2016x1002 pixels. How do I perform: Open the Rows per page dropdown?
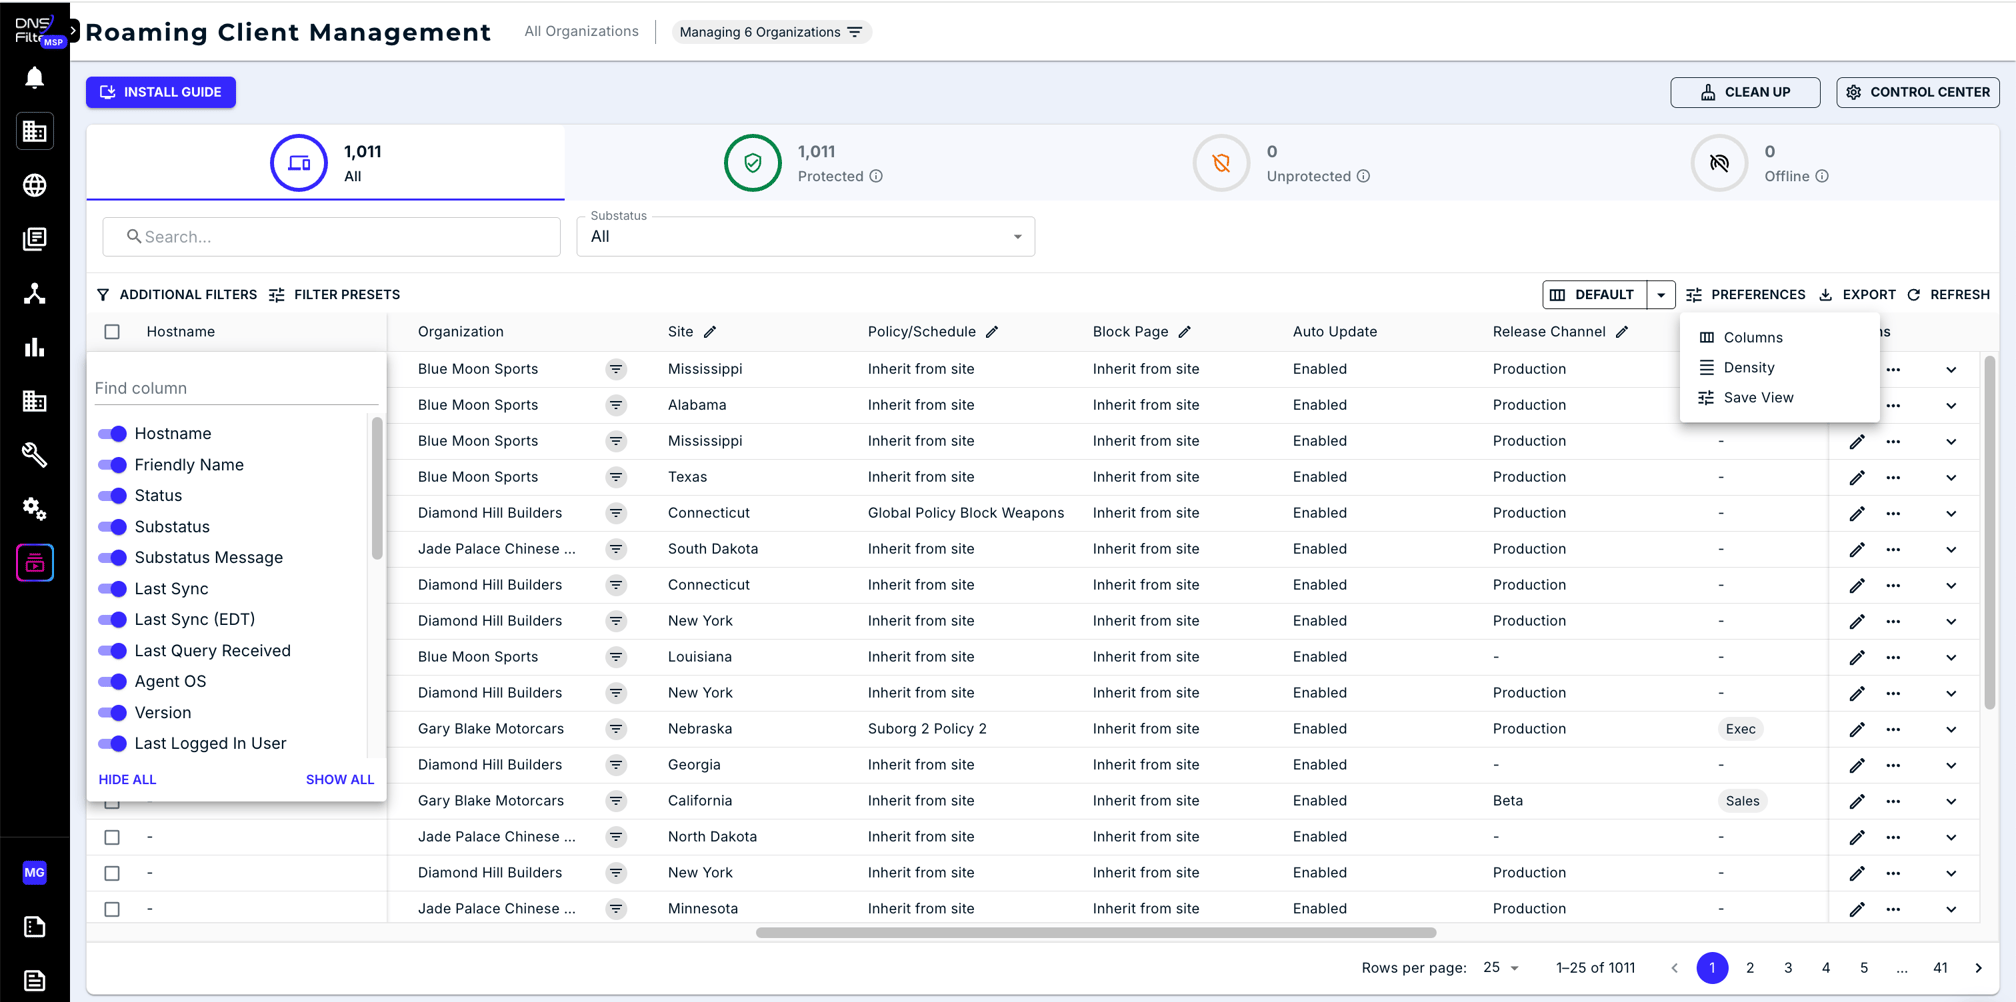pyautogui.click(x=1500, y=968)
